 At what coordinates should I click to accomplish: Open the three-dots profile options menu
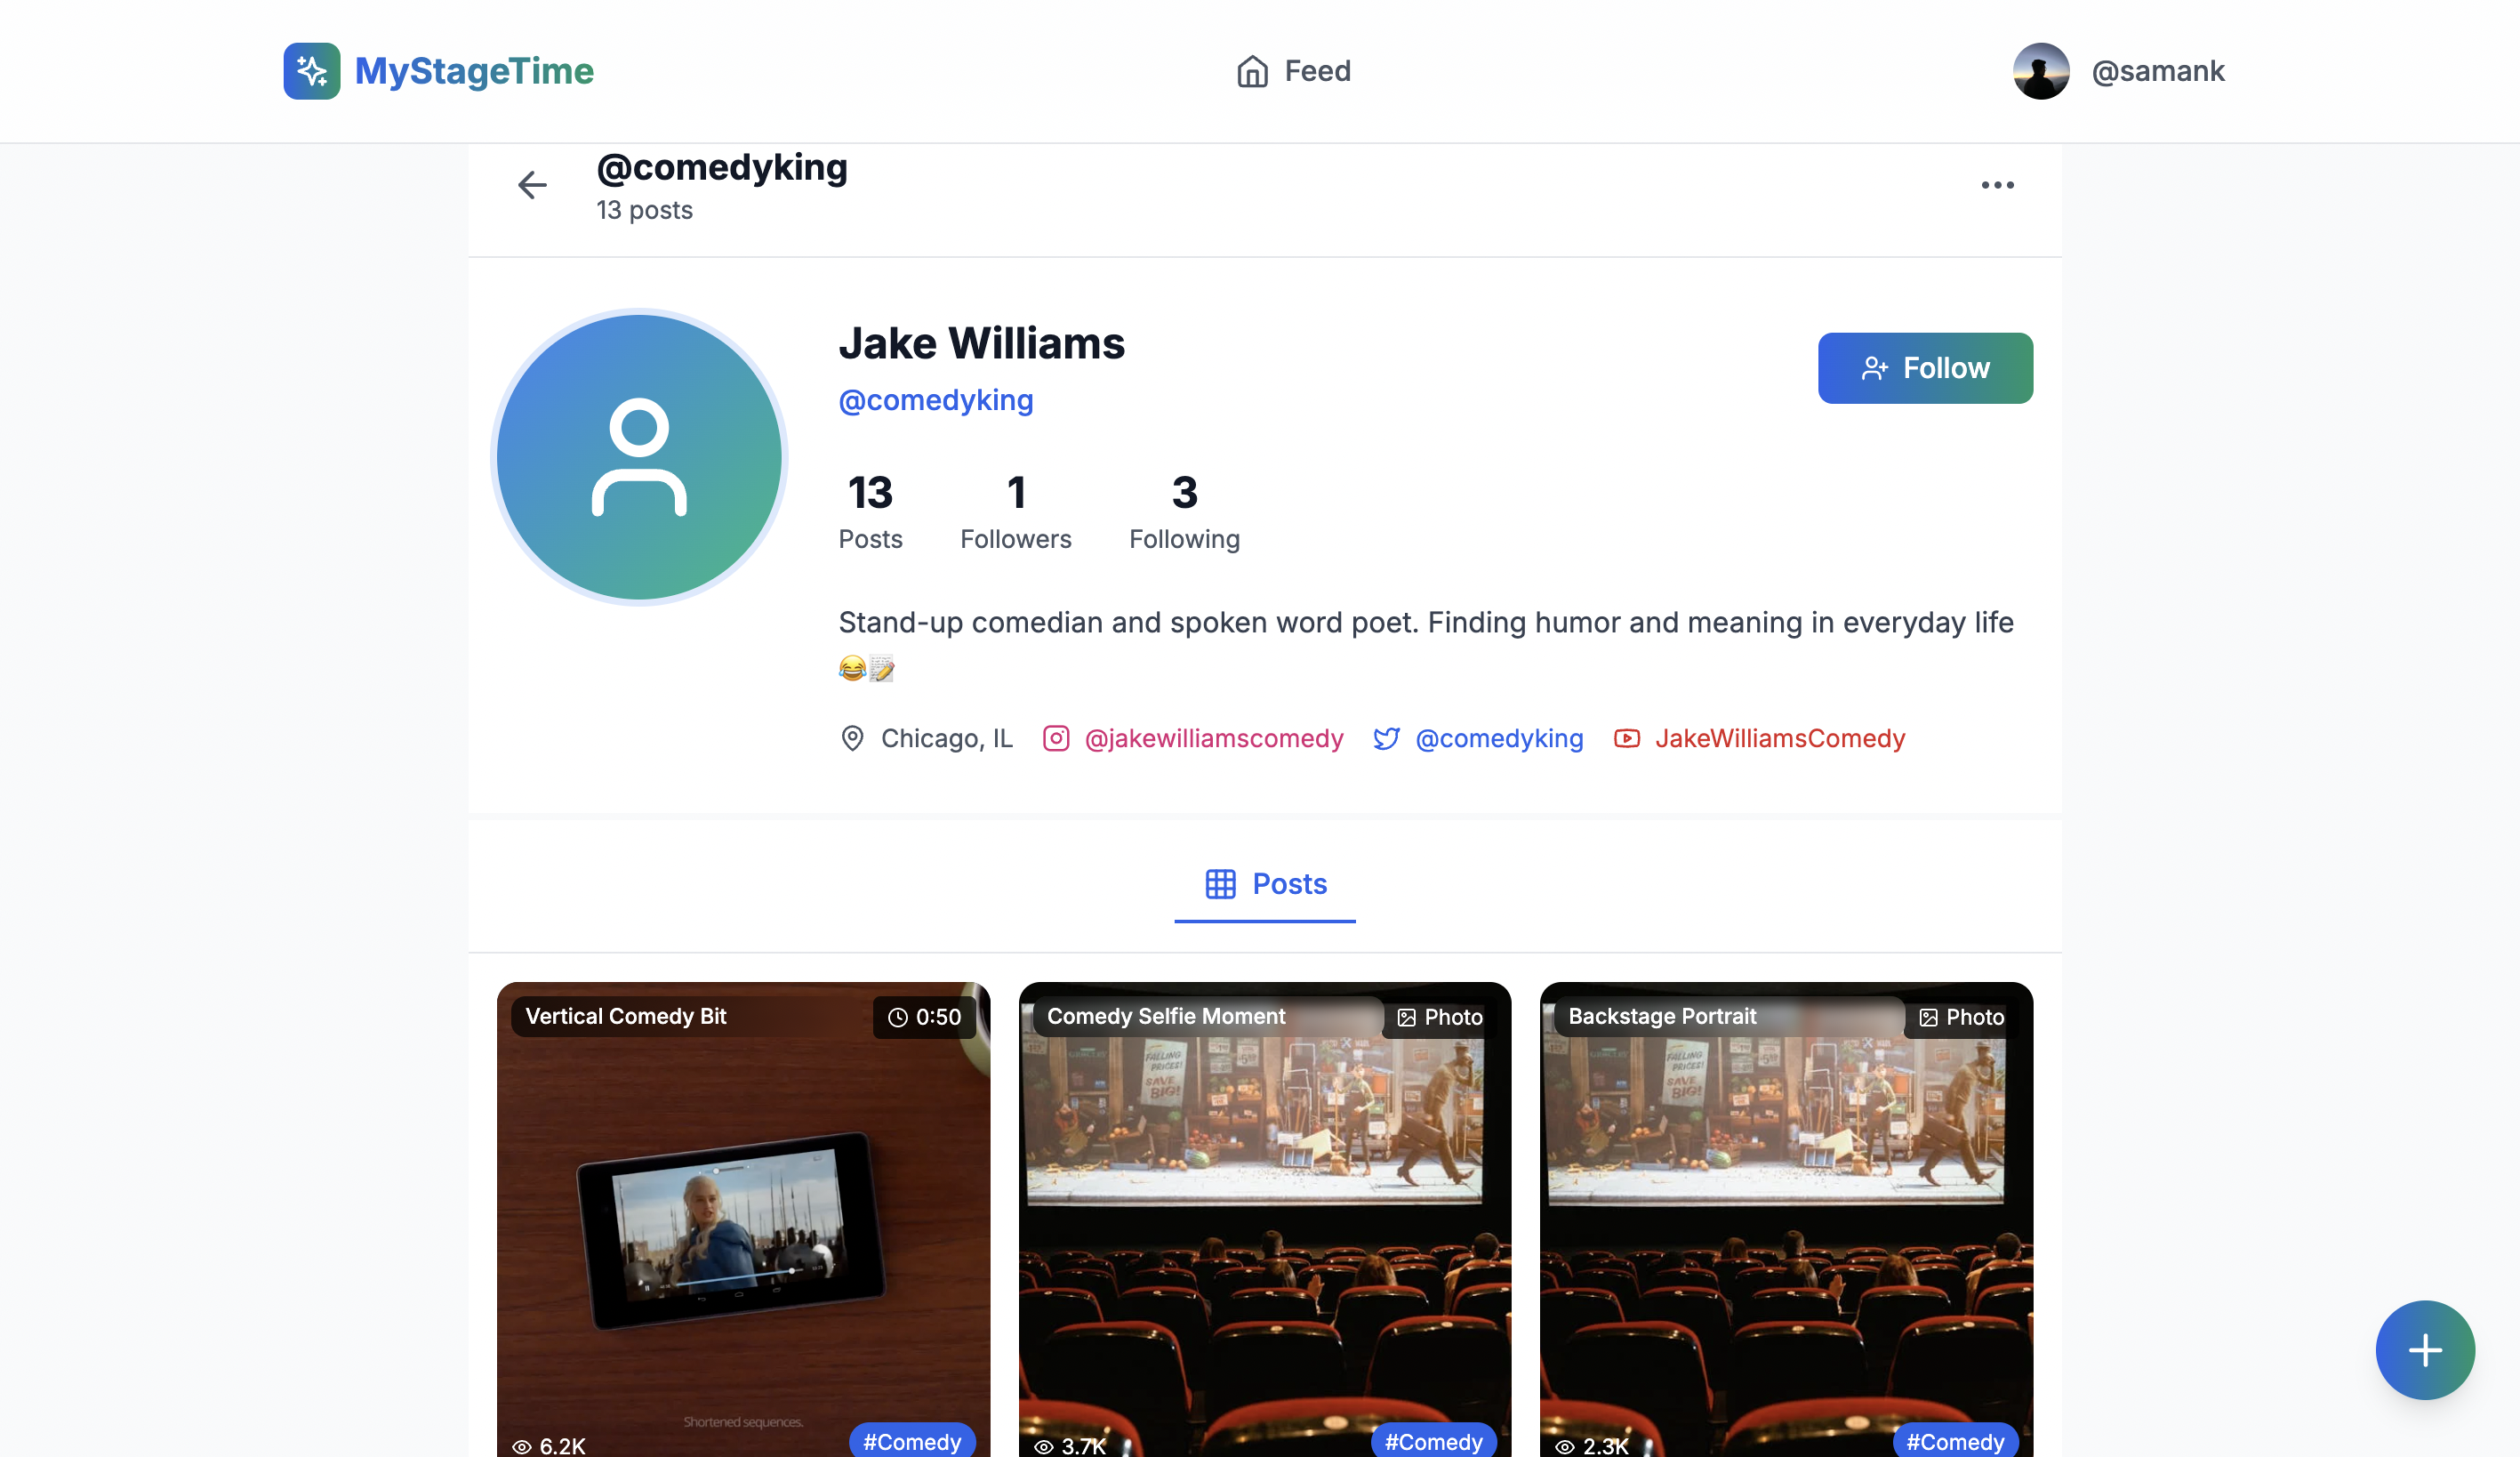[1997, 185]
